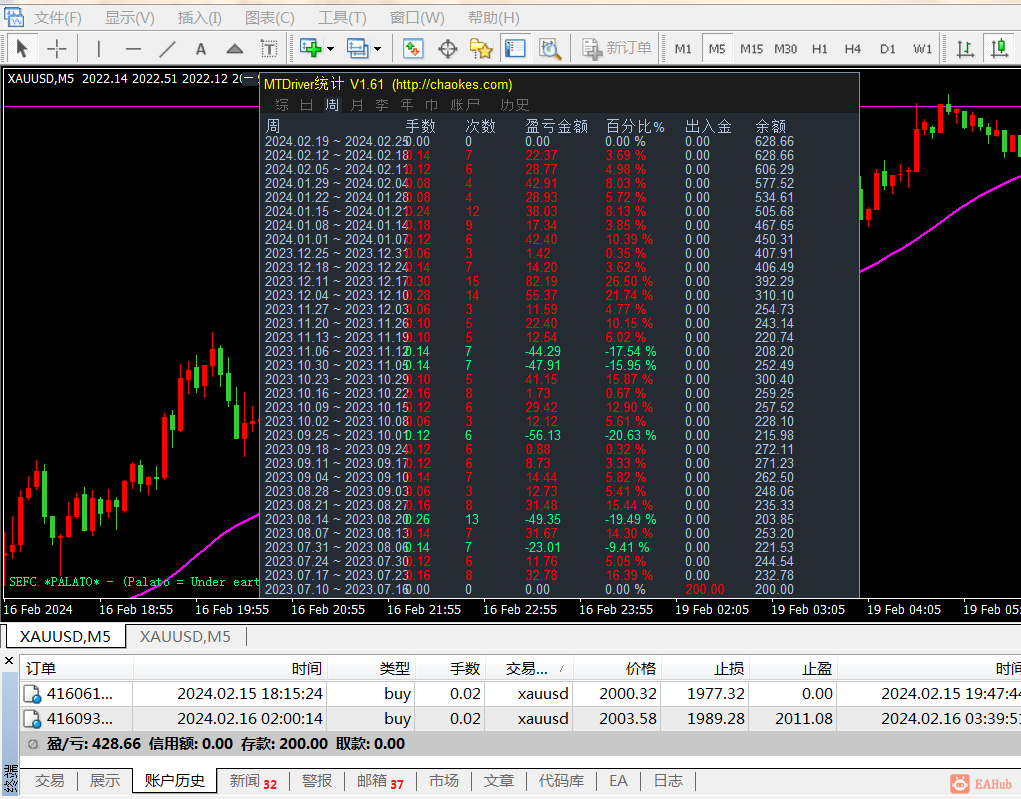Open the Data Window target icon
The width and height of the screenshot is (1021, 799).
pos(447,49)
